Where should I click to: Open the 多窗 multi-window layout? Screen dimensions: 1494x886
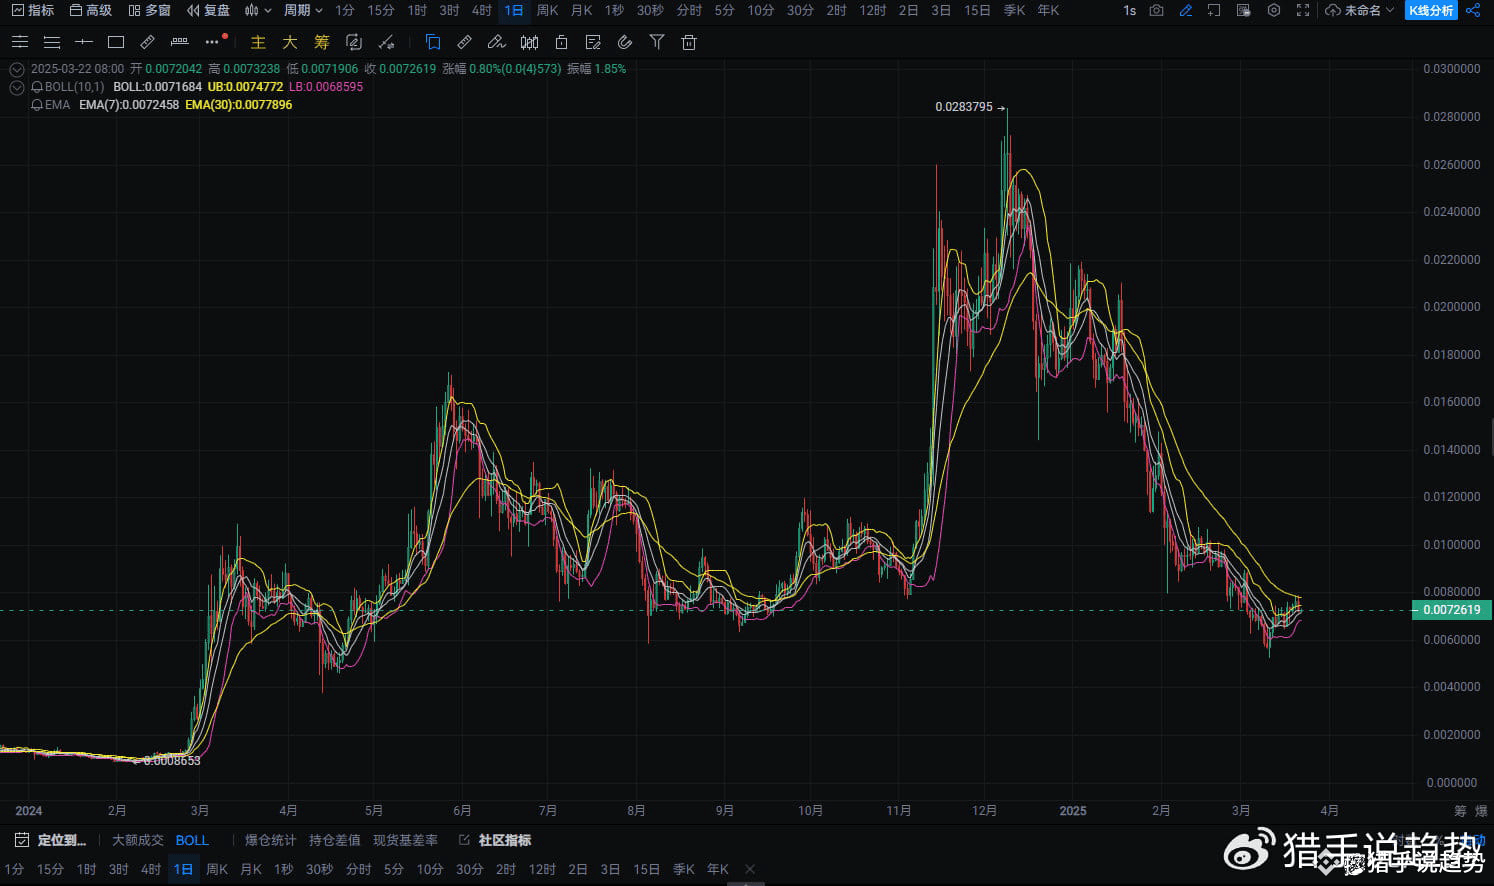(x=149, y=10)
